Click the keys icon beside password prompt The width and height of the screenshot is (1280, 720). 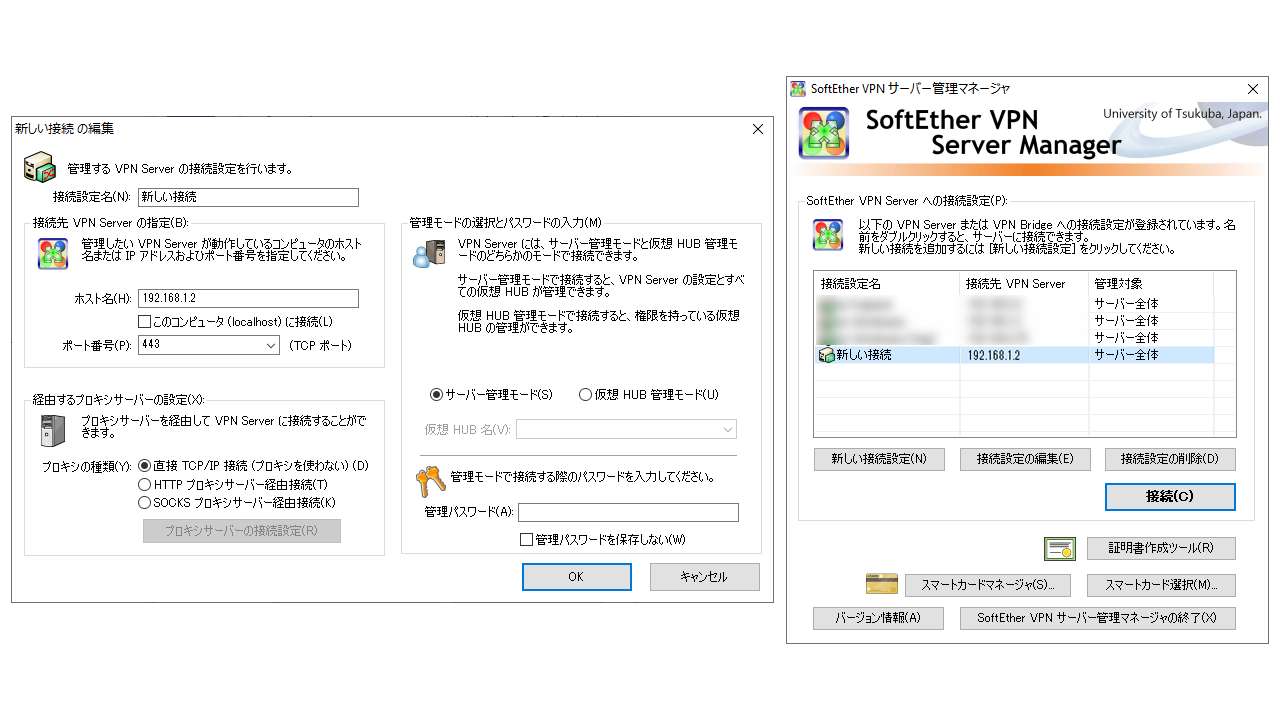[430, 482]
